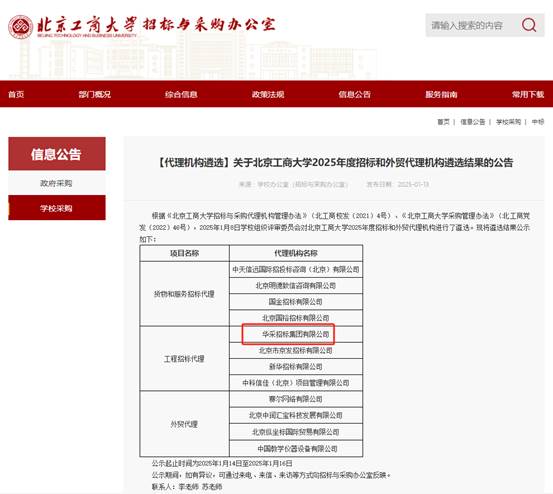
Task: Open the 政策法规 menu item
Action: pos(268,94)
